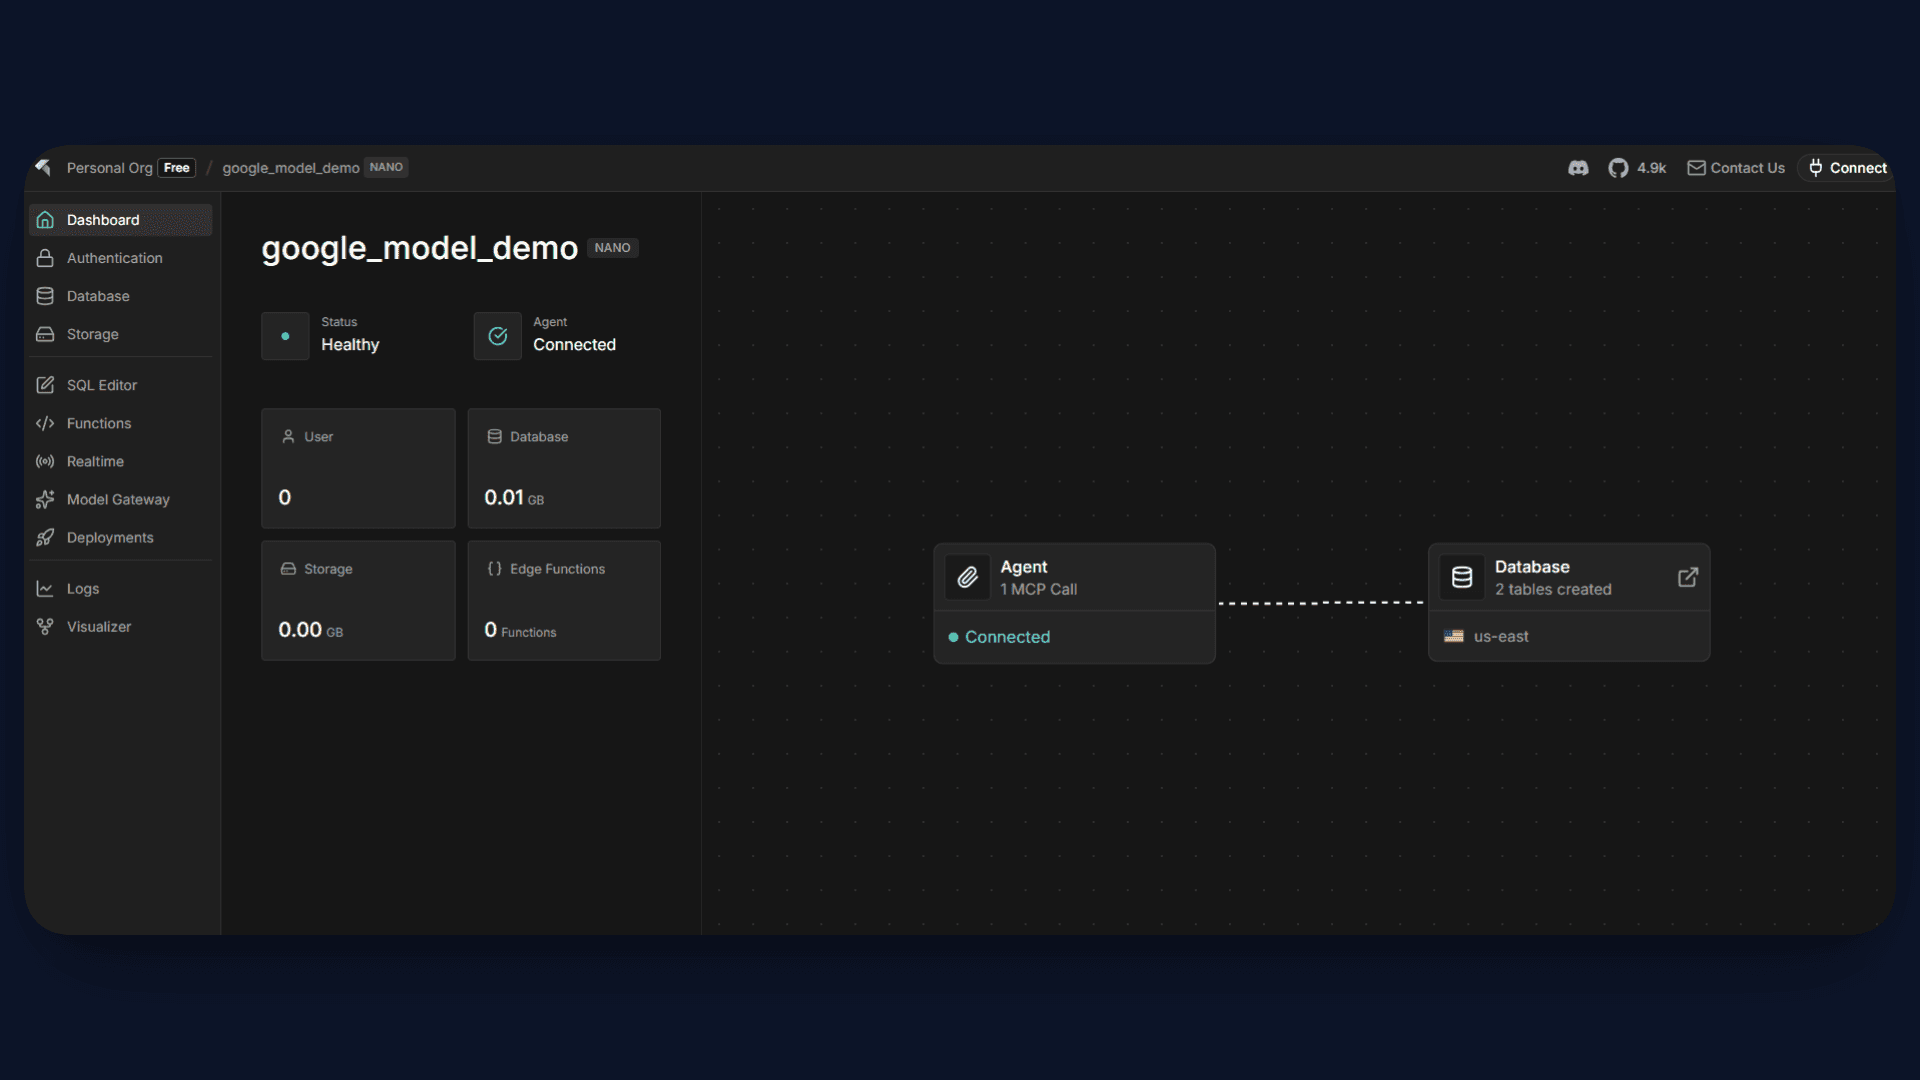Select google_model_demo breadcrumb project

click(x=290, y=168)
